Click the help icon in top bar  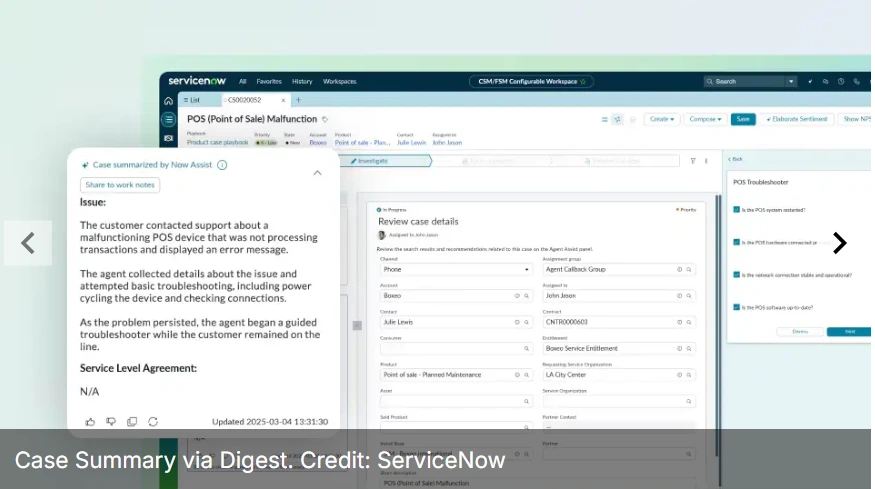click(x=841, y=82)
